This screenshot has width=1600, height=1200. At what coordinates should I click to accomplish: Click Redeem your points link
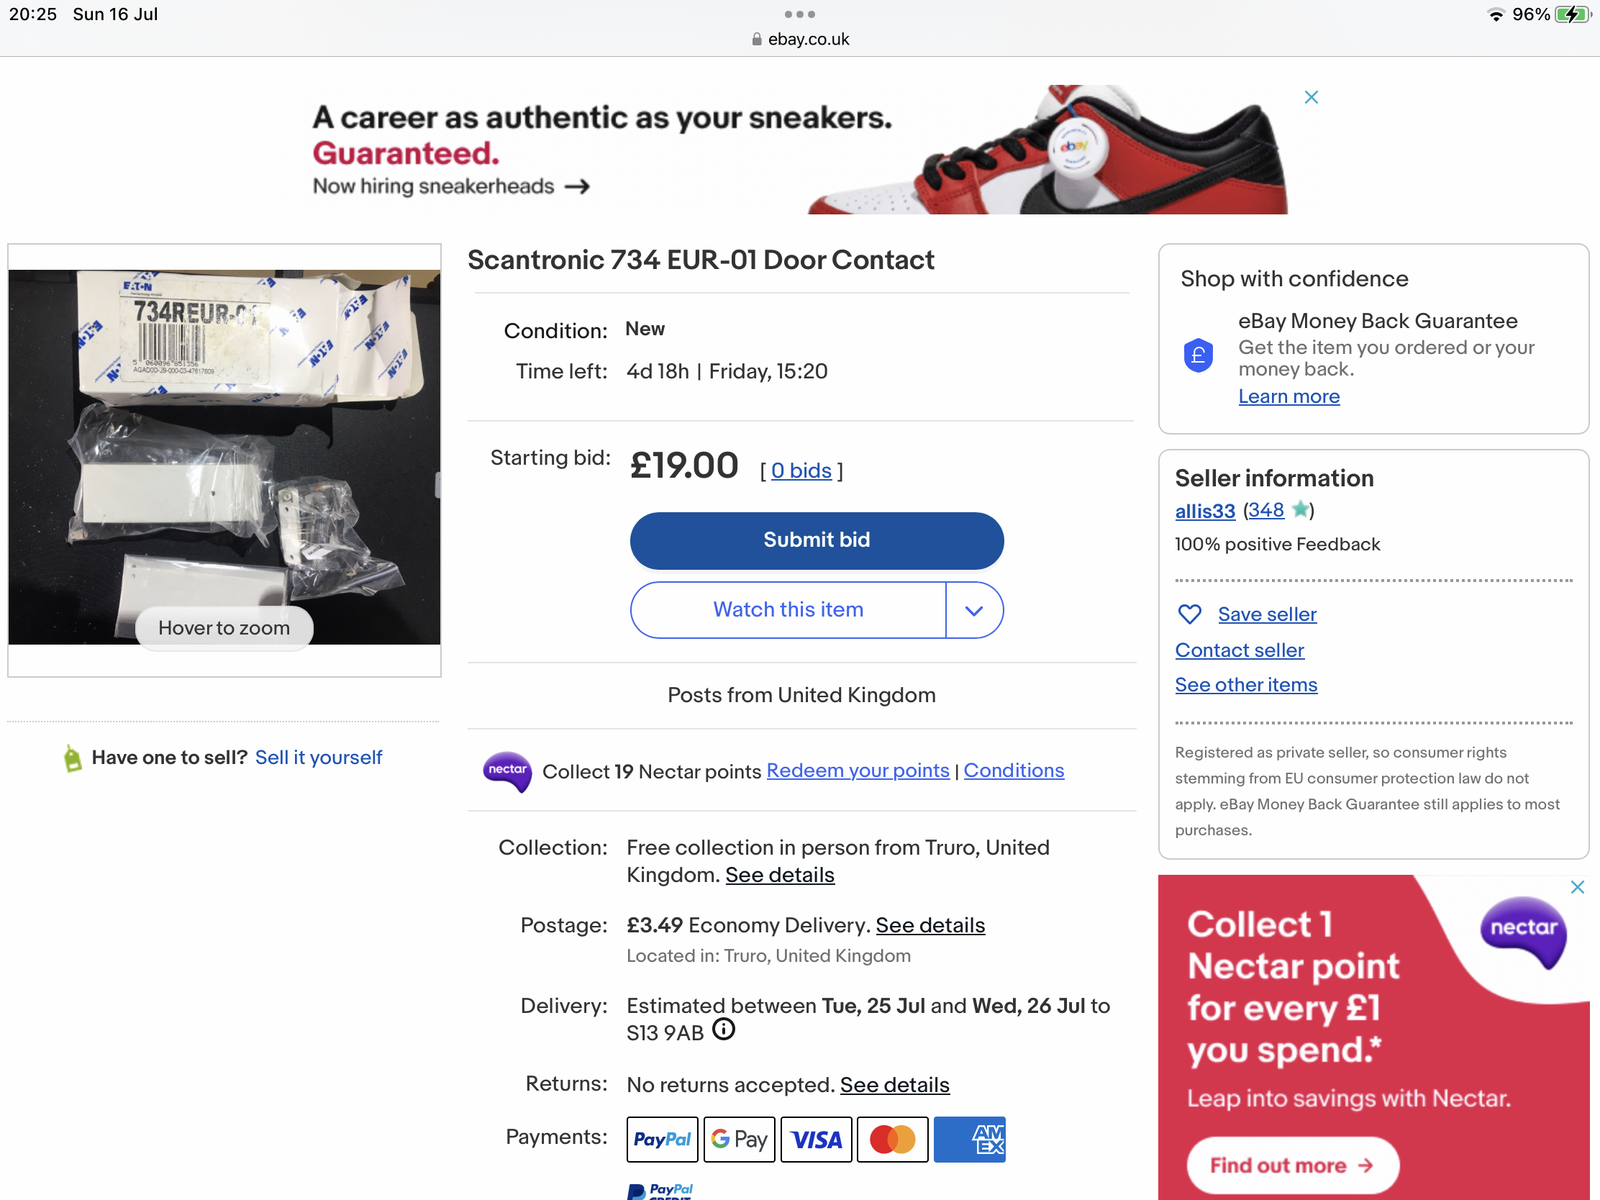857,771
